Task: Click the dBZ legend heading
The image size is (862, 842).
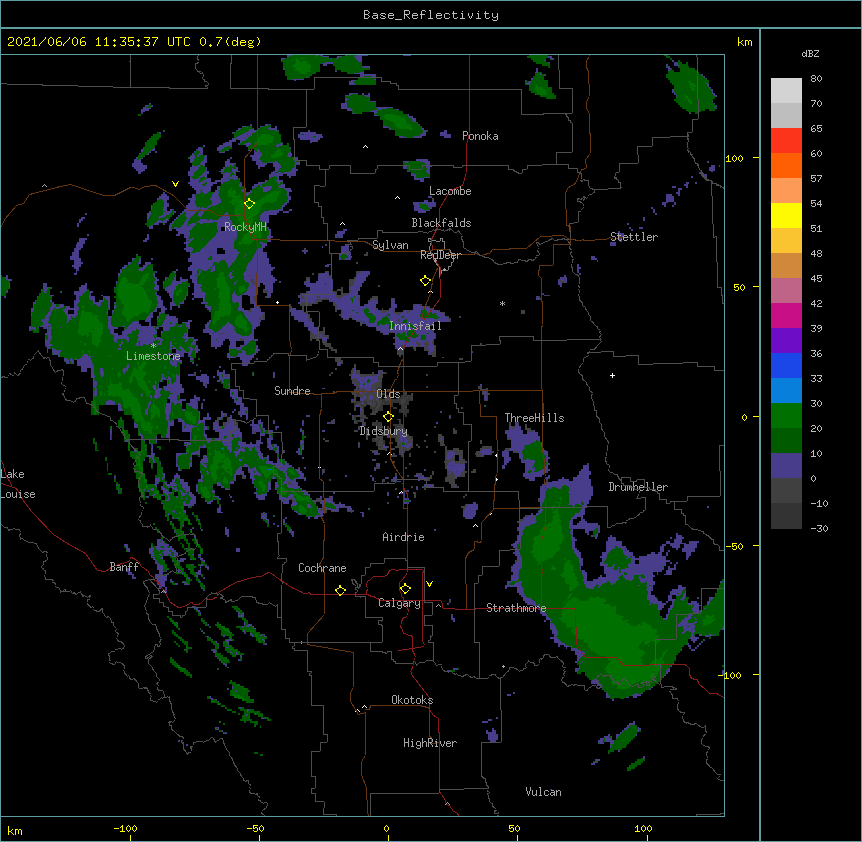Action: click(x=810, y=54)
